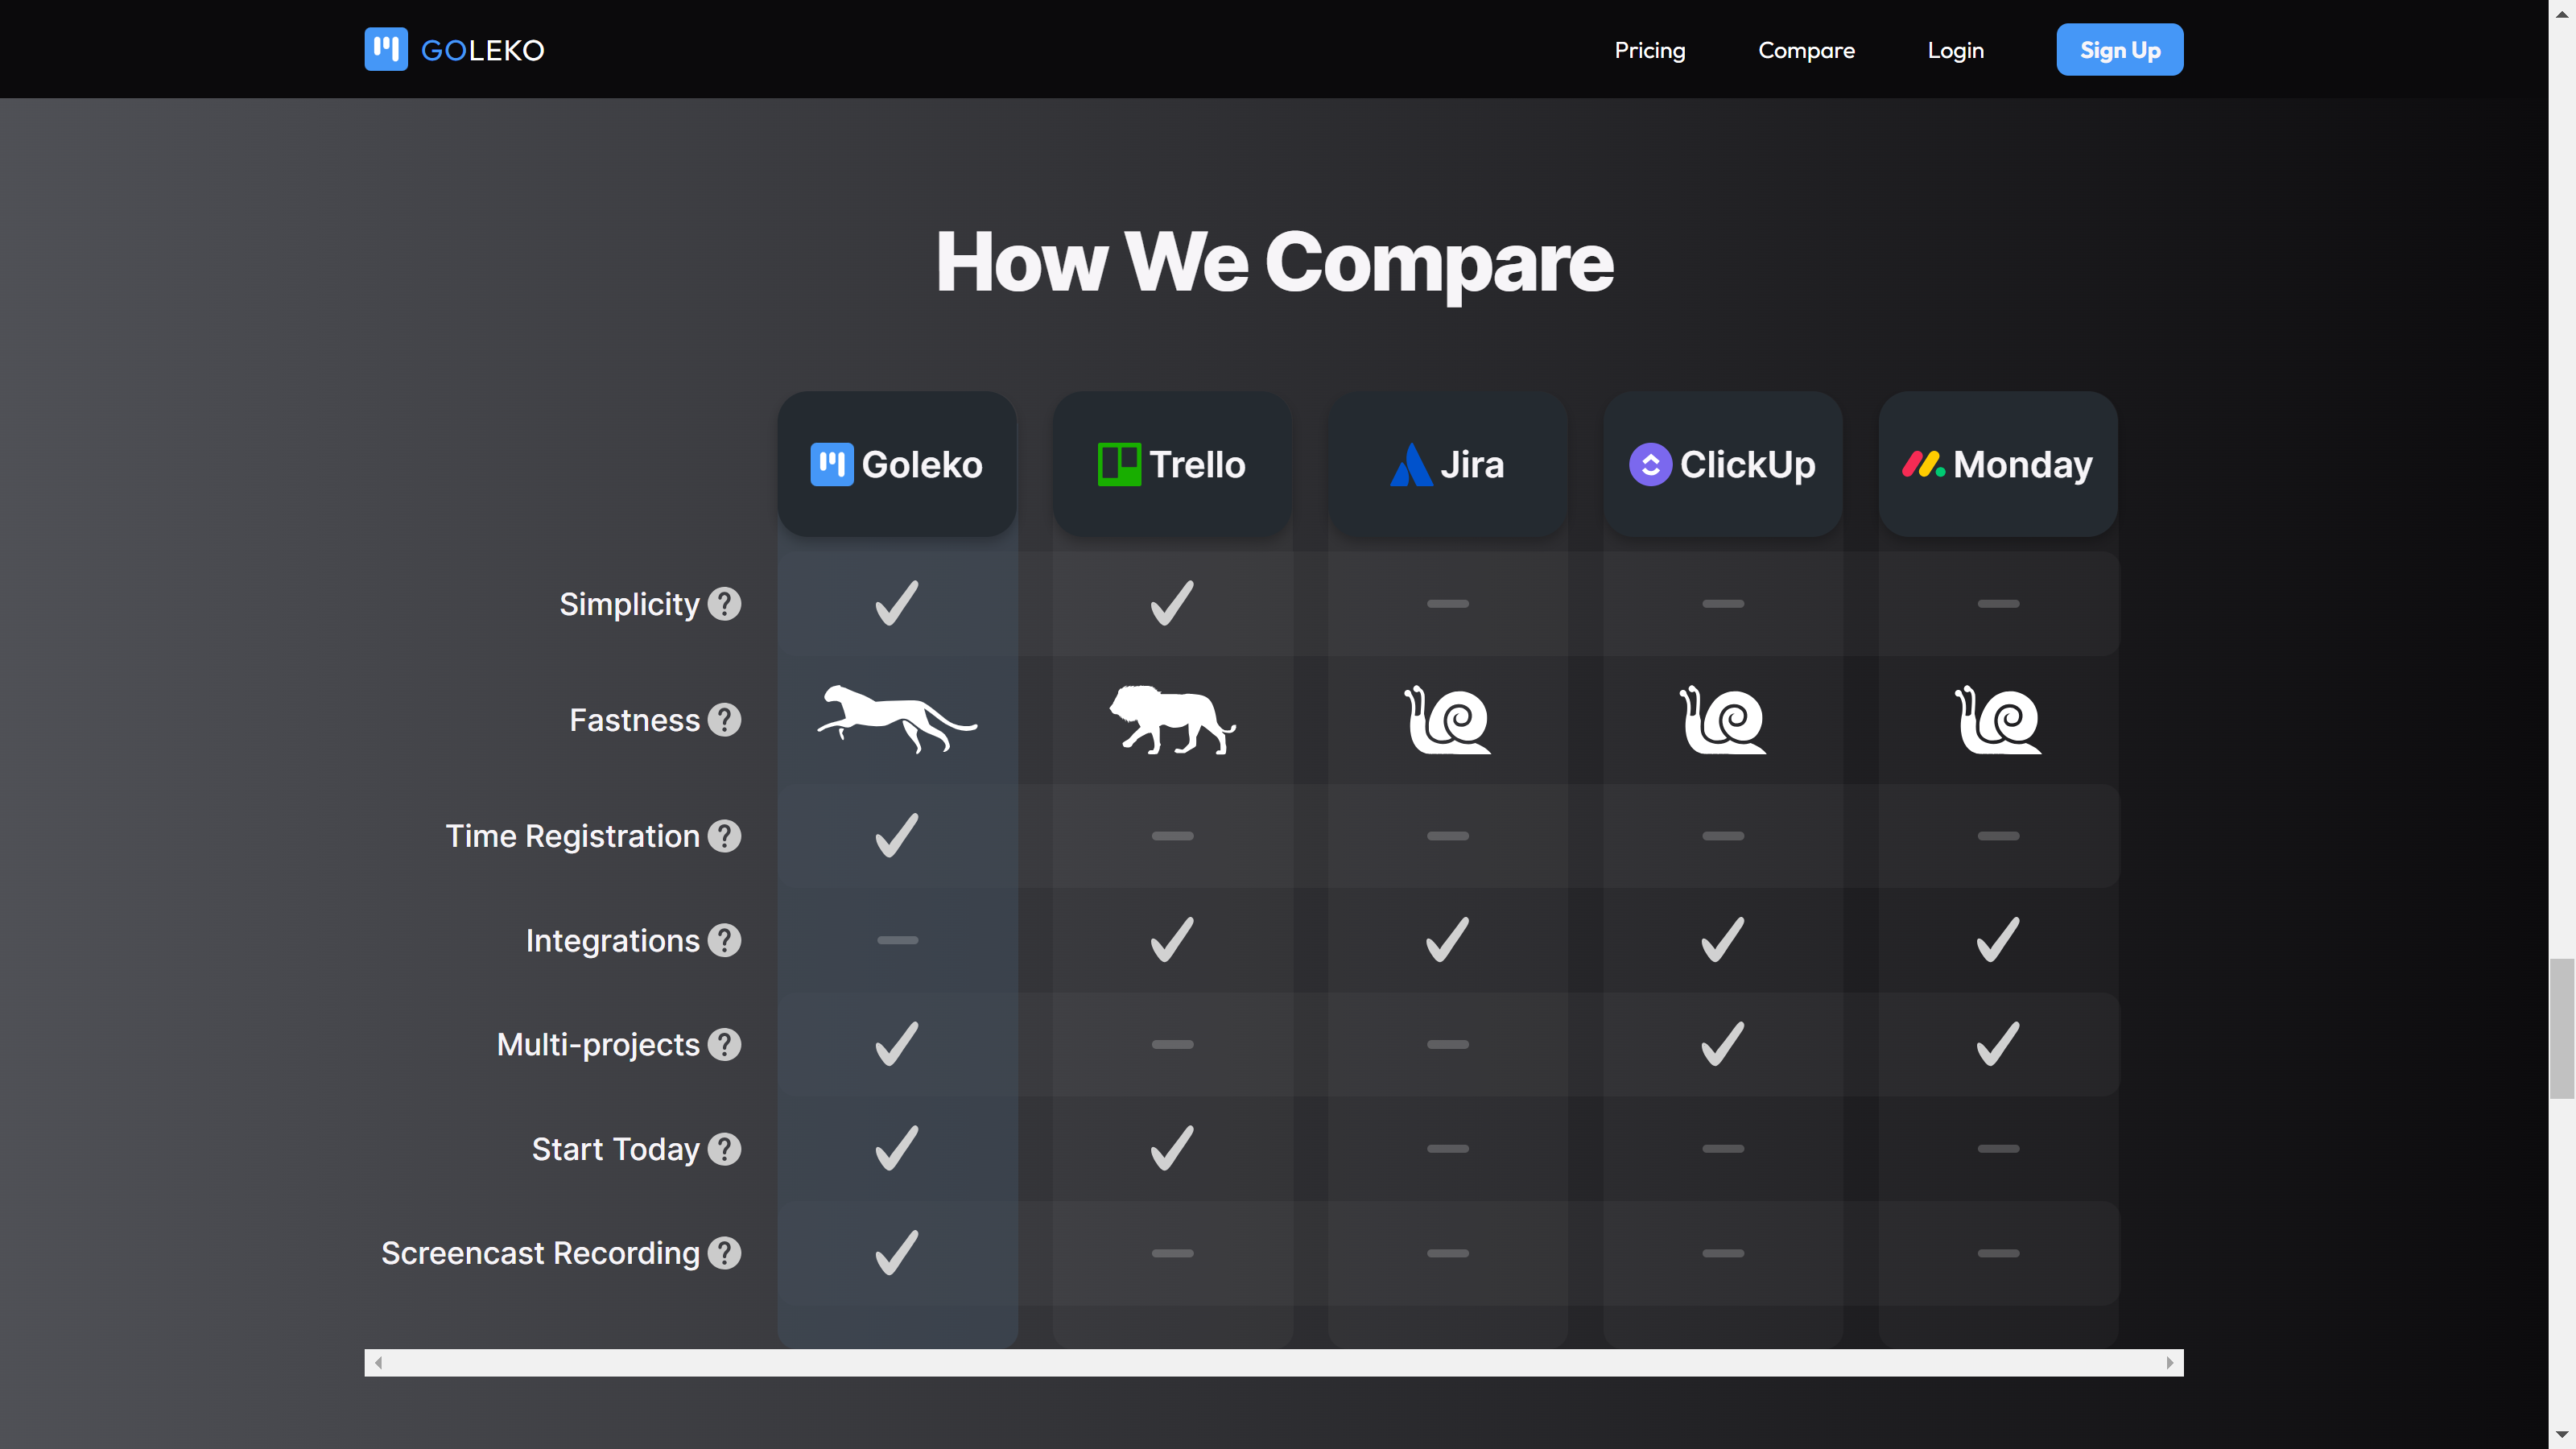This screenshot has height=1449, width=2576.
Task: Open the Screencast Recording help question mark
Action: [x=724, y=1253]
